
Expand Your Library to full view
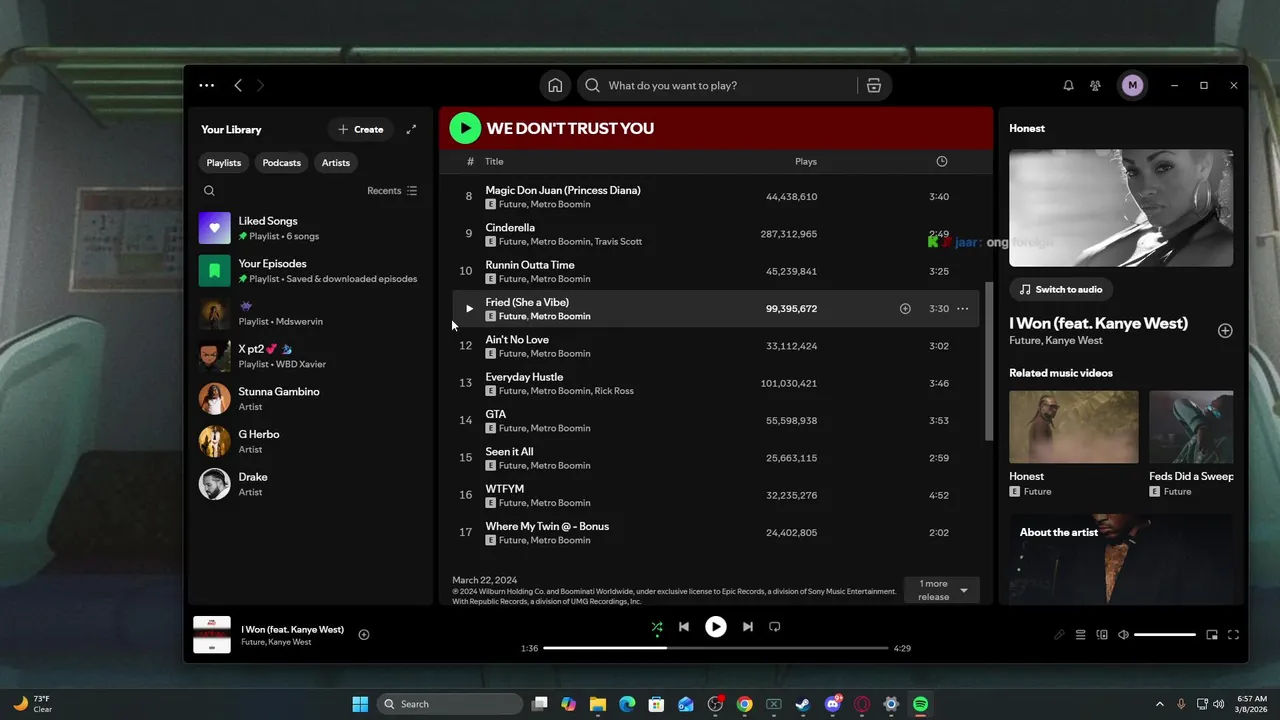(x=411, y=129)
